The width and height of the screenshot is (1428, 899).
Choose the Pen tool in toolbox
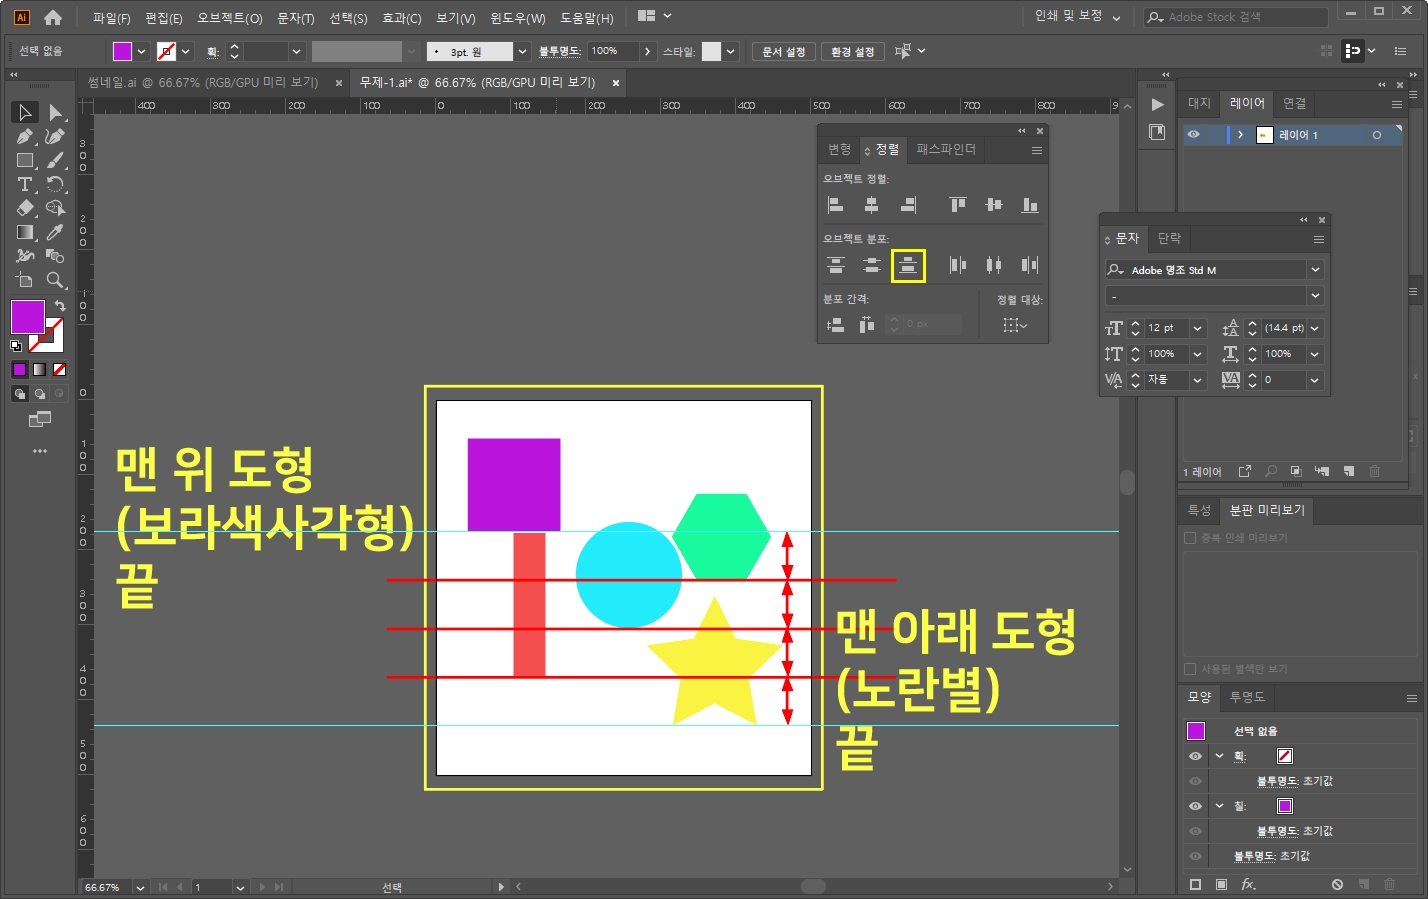point(26,136)
